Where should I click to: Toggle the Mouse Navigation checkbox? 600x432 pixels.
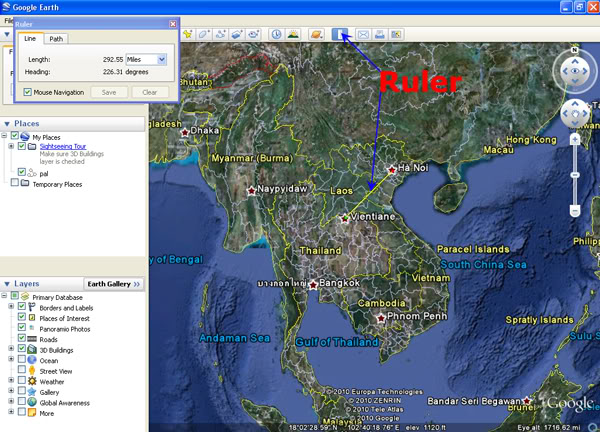[x=28, y=92]
